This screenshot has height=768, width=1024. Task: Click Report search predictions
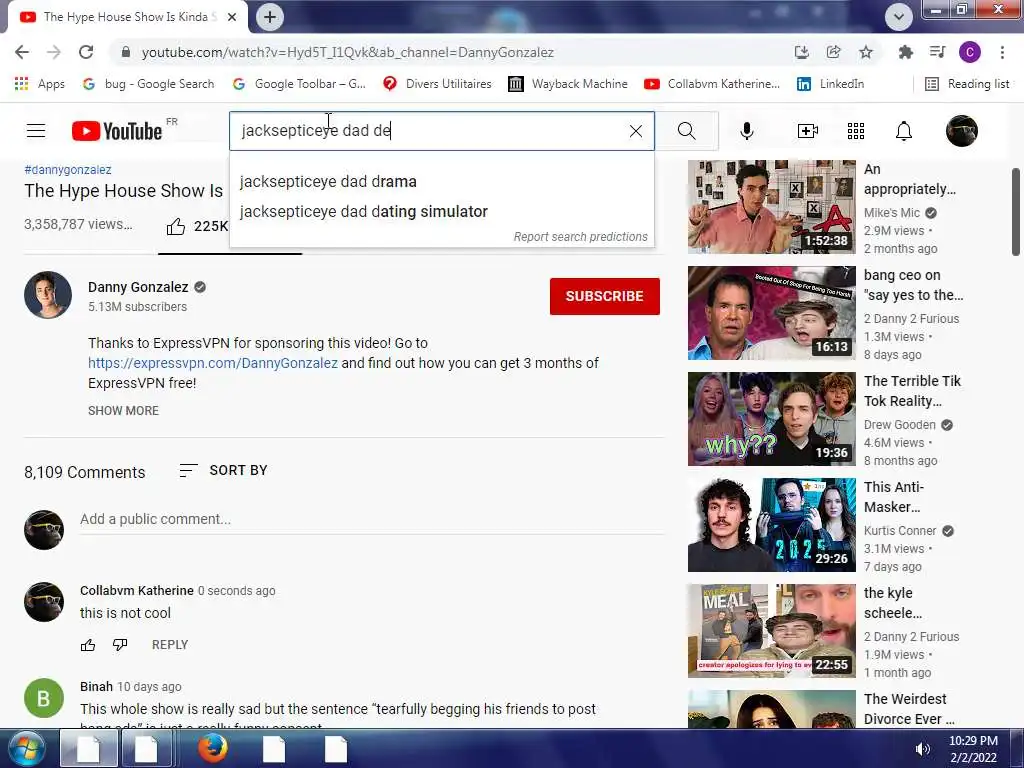[581, 236]
